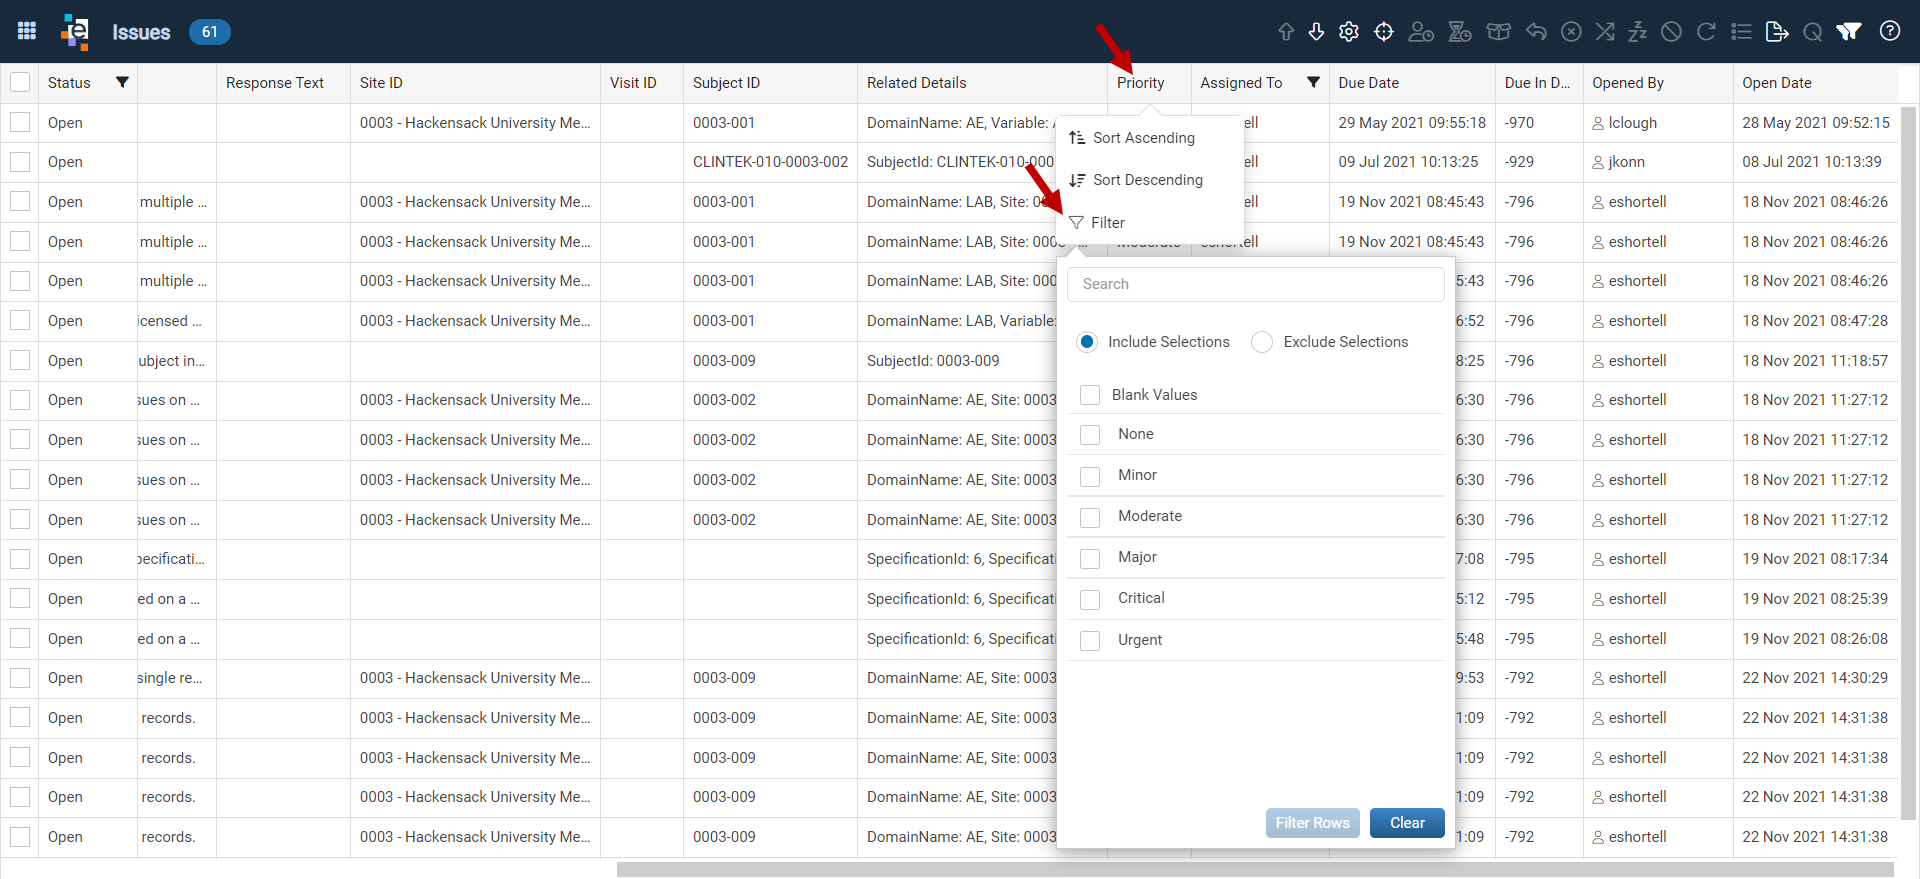Image resolution: width=1920 pixels, height=879 pixels.
Task: Check the Moderate priority checkbox
Action: [x=1090, y=516]
